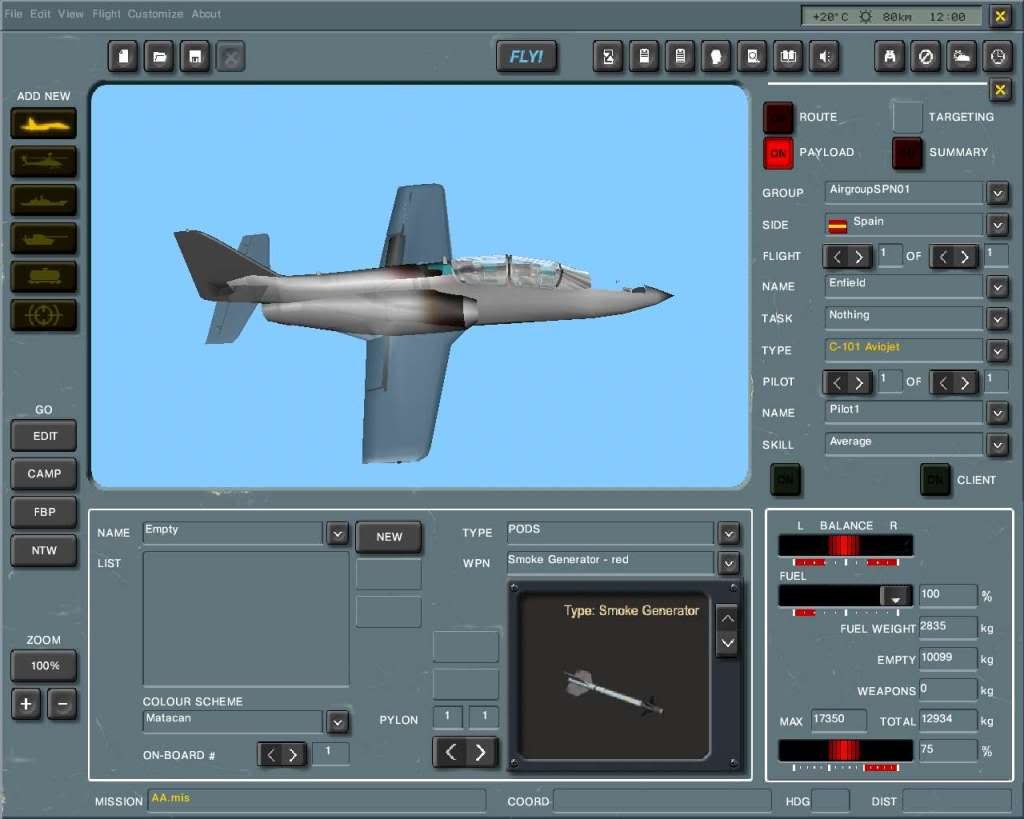The image size is (1024, 819).
Task: Toggle the ROUTE display switch
Action: [x=779, y=116]
